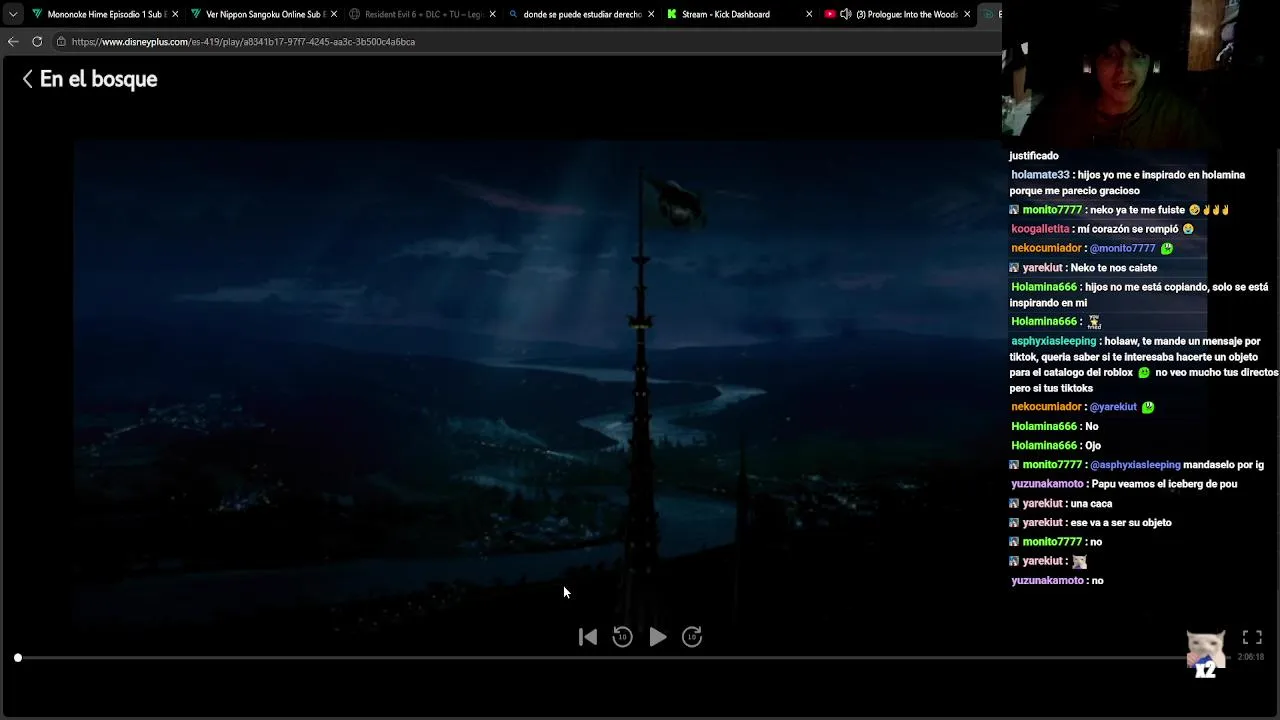Click the 2:06:18 remaining time label

1251,657
